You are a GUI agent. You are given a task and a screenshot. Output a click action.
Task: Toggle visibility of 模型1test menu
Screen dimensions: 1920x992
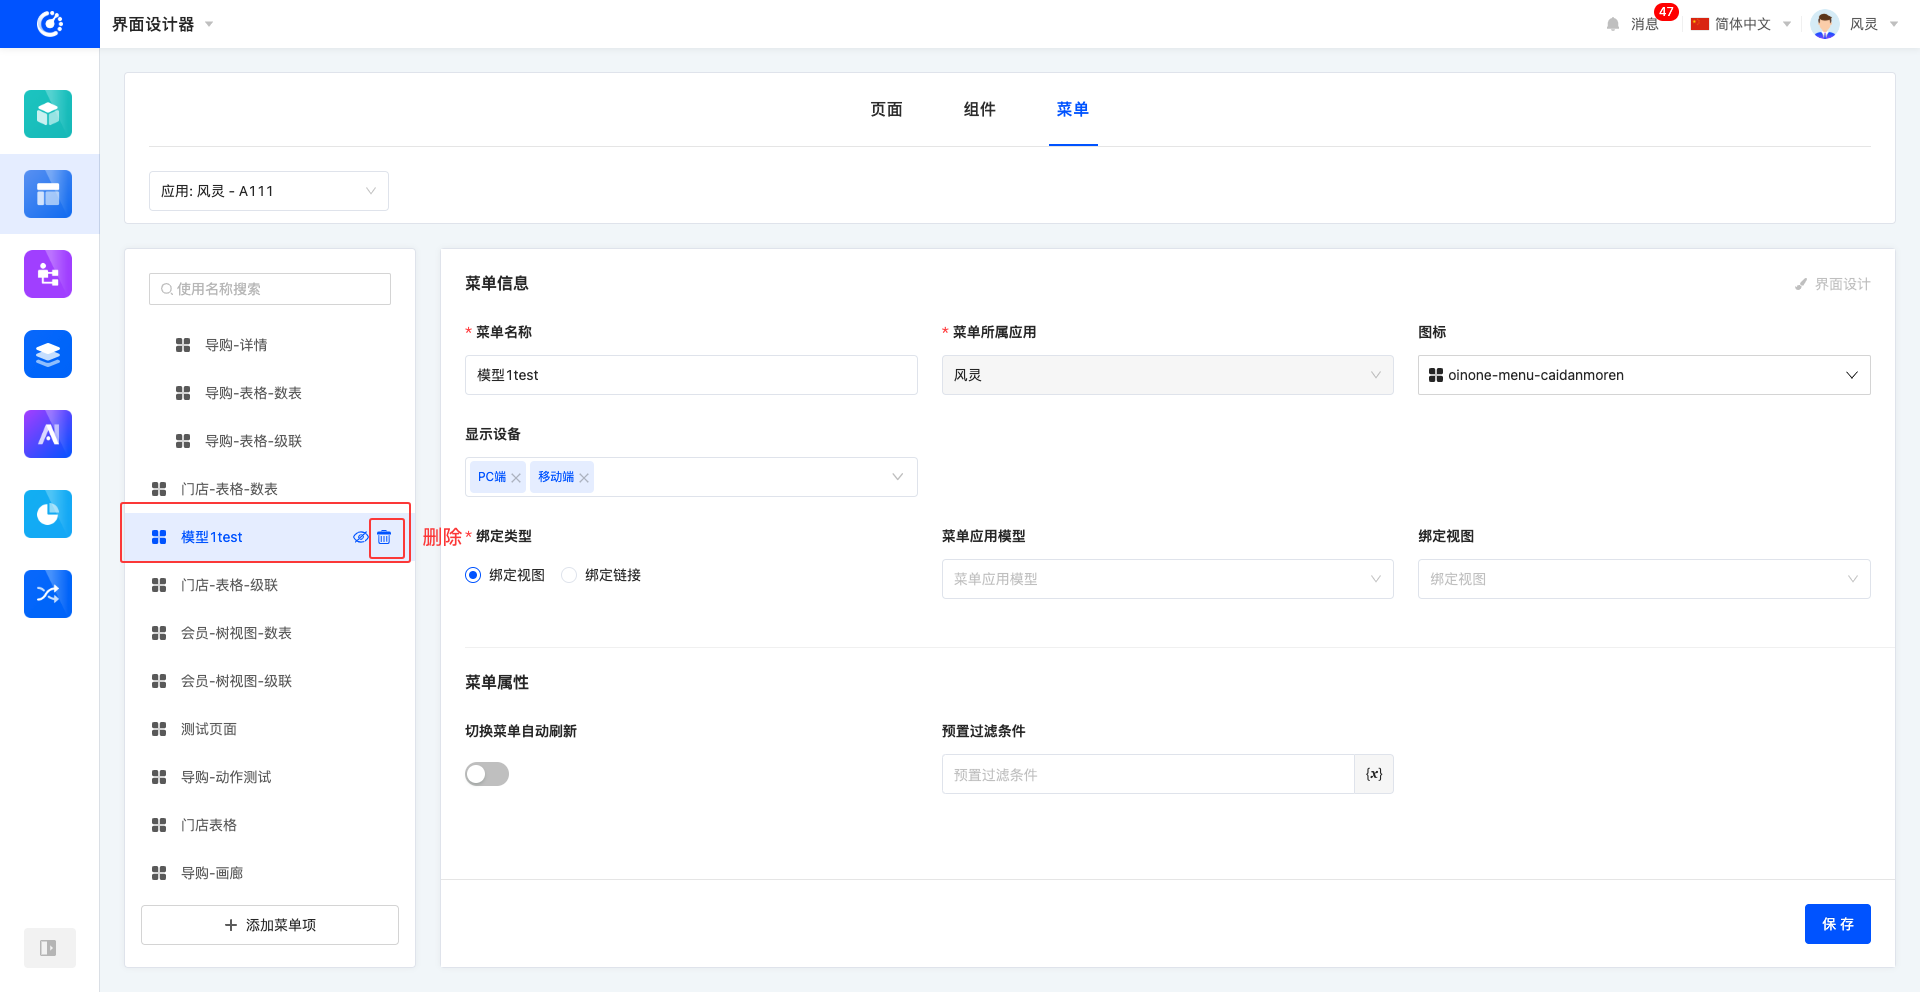[x=360, y=537]
